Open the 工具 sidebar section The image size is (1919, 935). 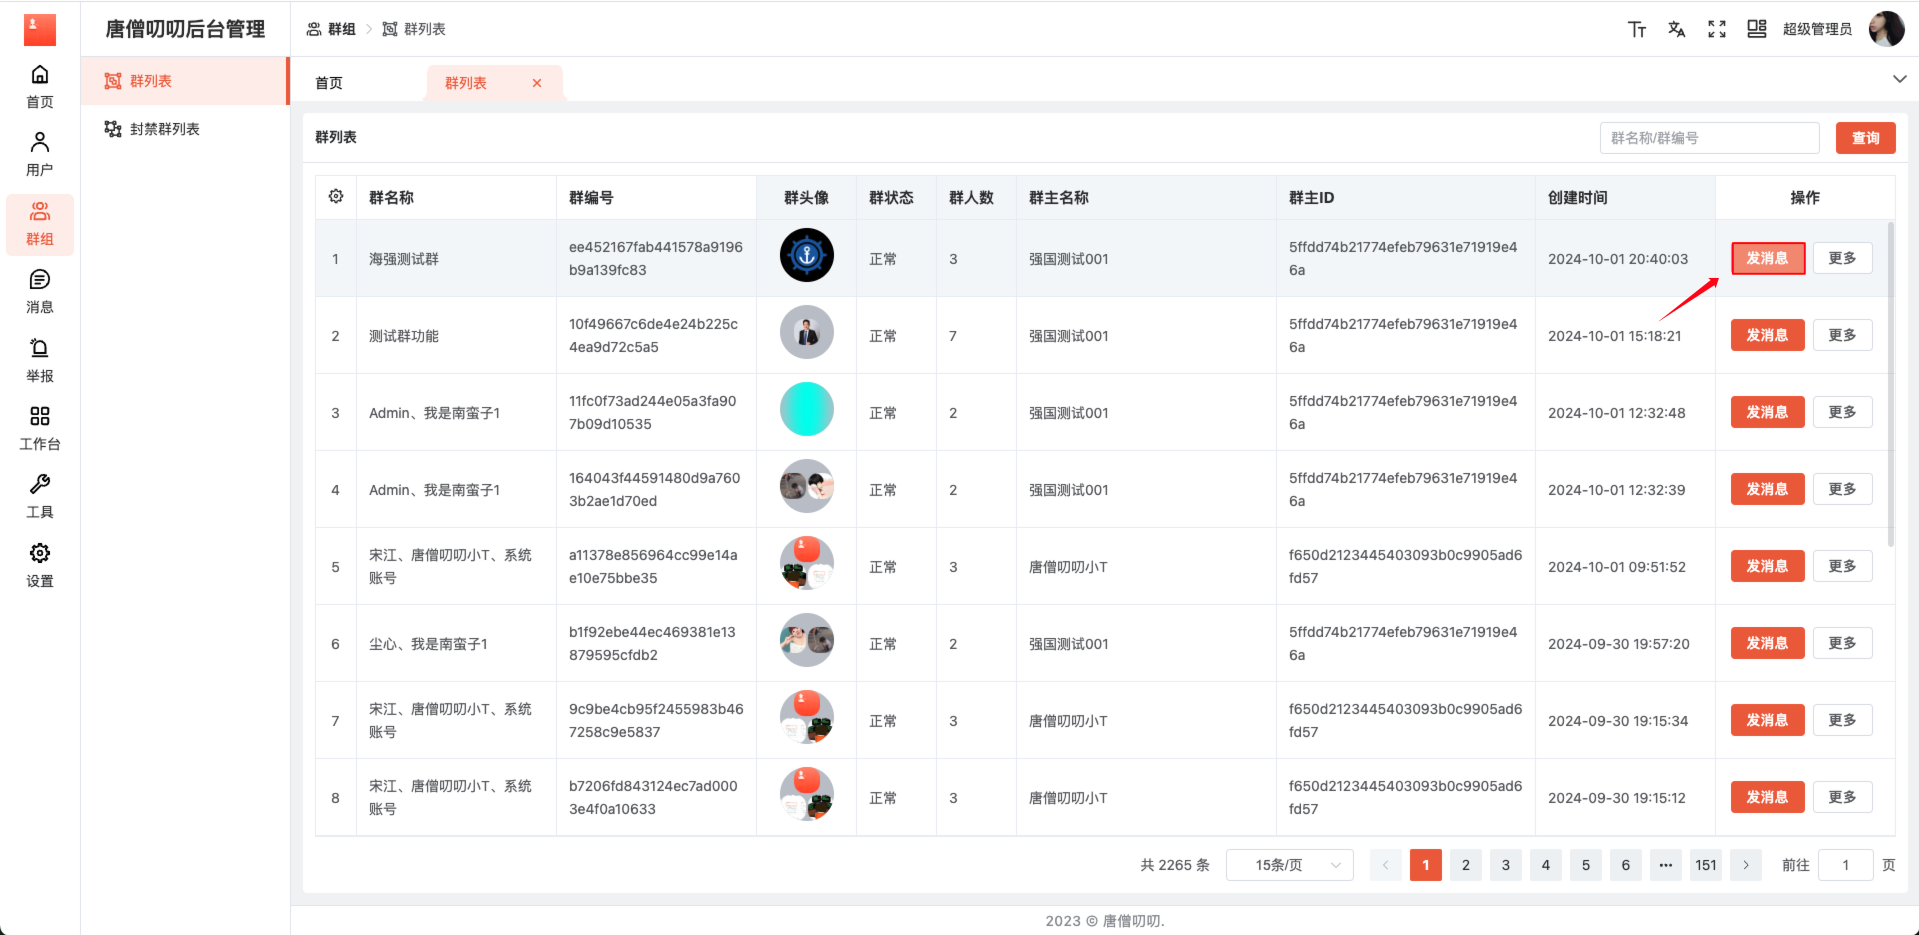tap(39, 496)
